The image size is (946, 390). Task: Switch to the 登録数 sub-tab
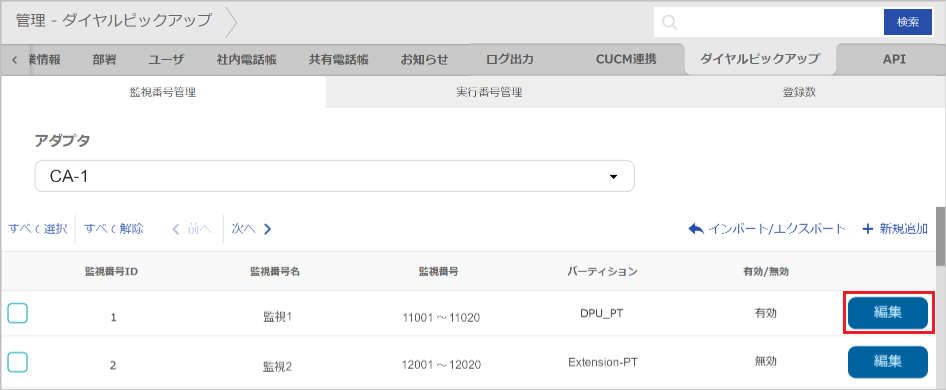(799, 92)
